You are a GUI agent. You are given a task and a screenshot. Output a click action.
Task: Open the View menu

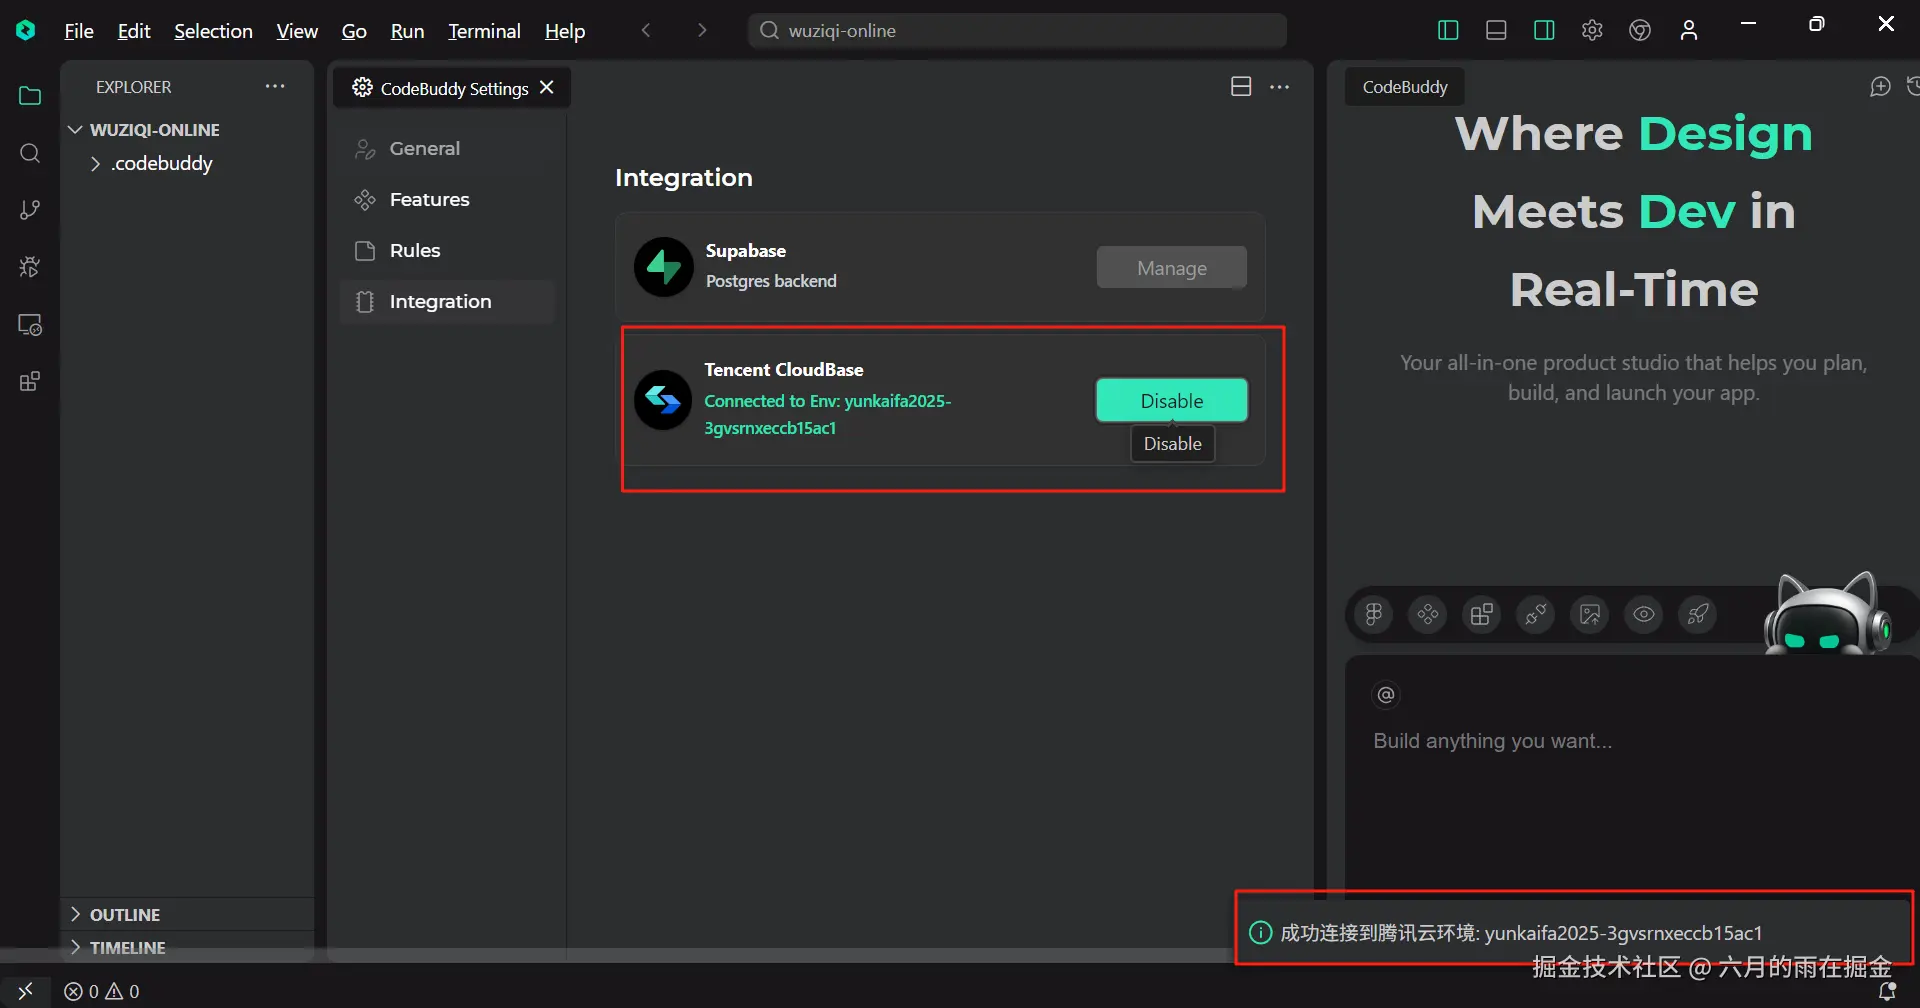pos(297,31)
